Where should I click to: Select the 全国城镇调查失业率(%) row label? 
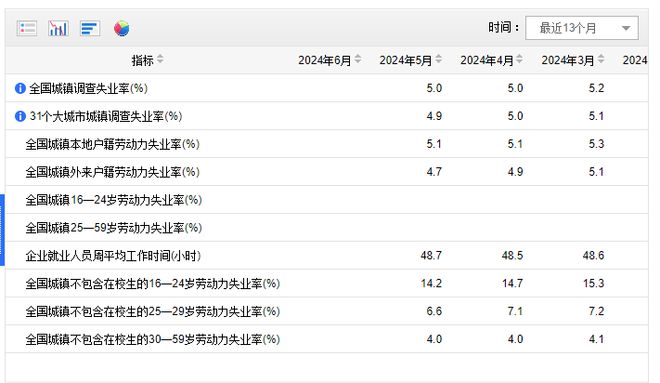pos(88,88)
